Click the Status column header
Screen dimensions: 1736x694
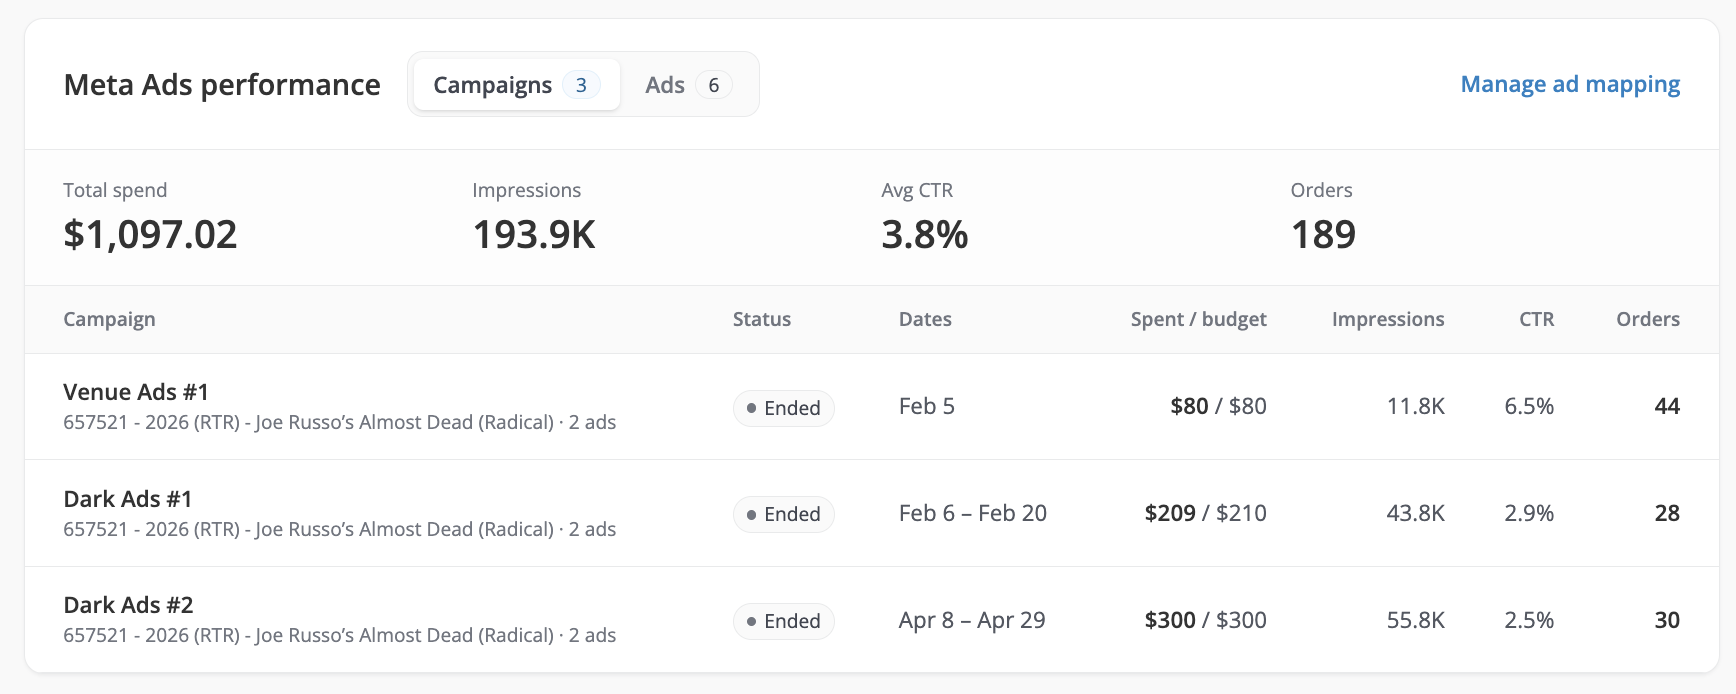[762, 319]
